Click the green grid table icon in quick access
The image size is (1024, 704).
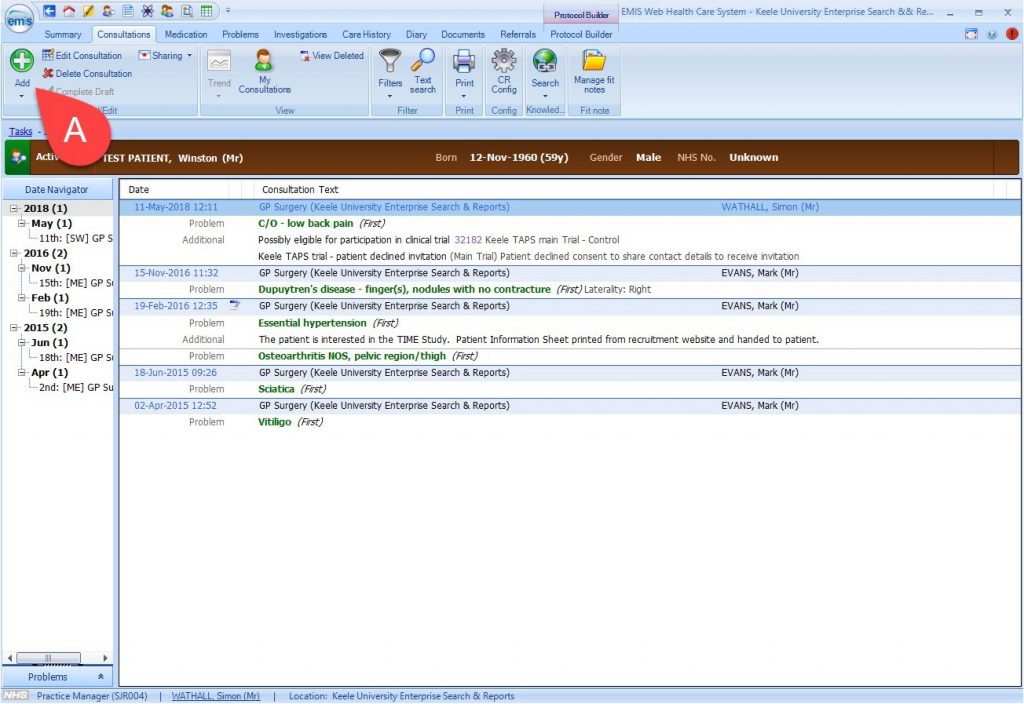coord(206,11)
